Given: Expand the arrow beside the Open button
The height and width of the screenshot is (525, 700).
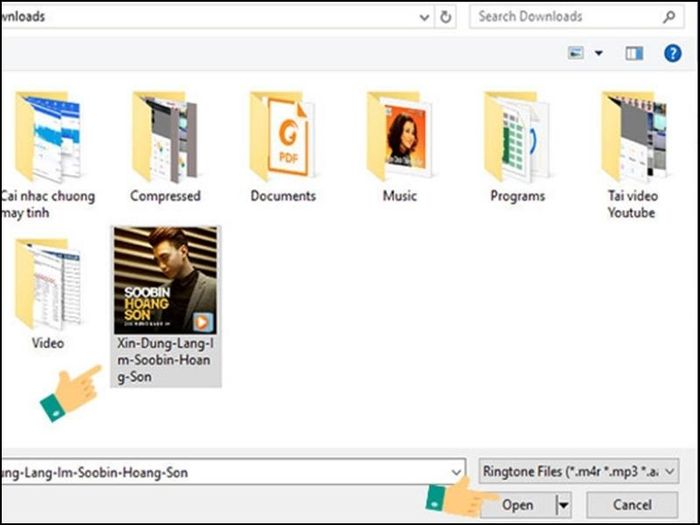Looking at the screenshot, I should pos(563,505).
